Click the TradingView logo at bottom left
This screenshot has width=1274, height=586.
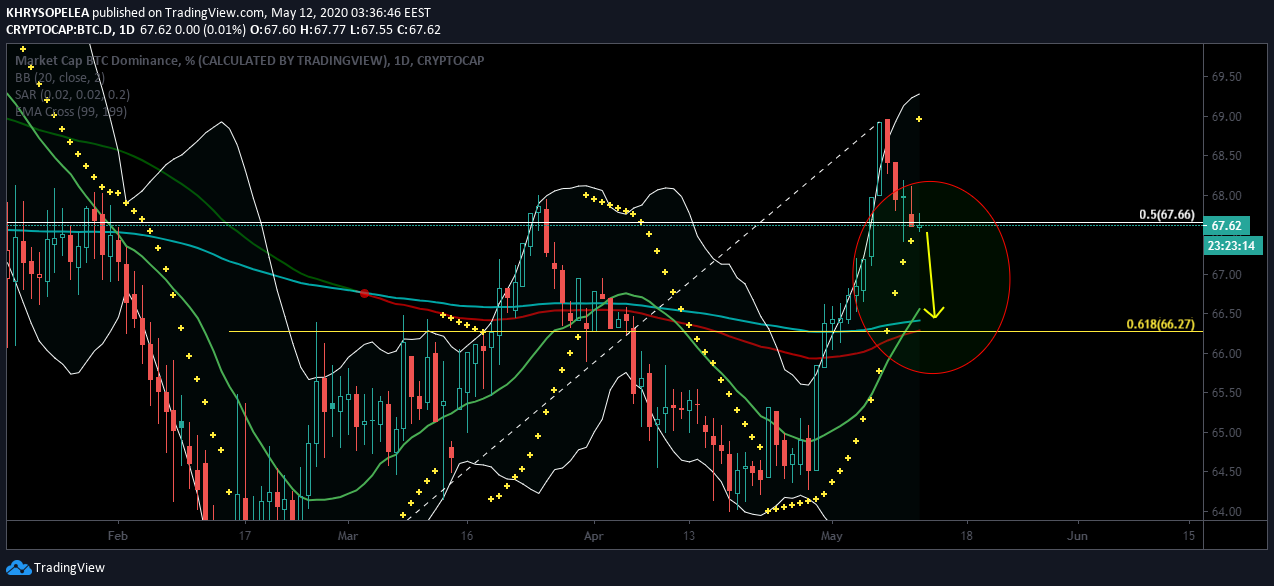click(55, 567)
